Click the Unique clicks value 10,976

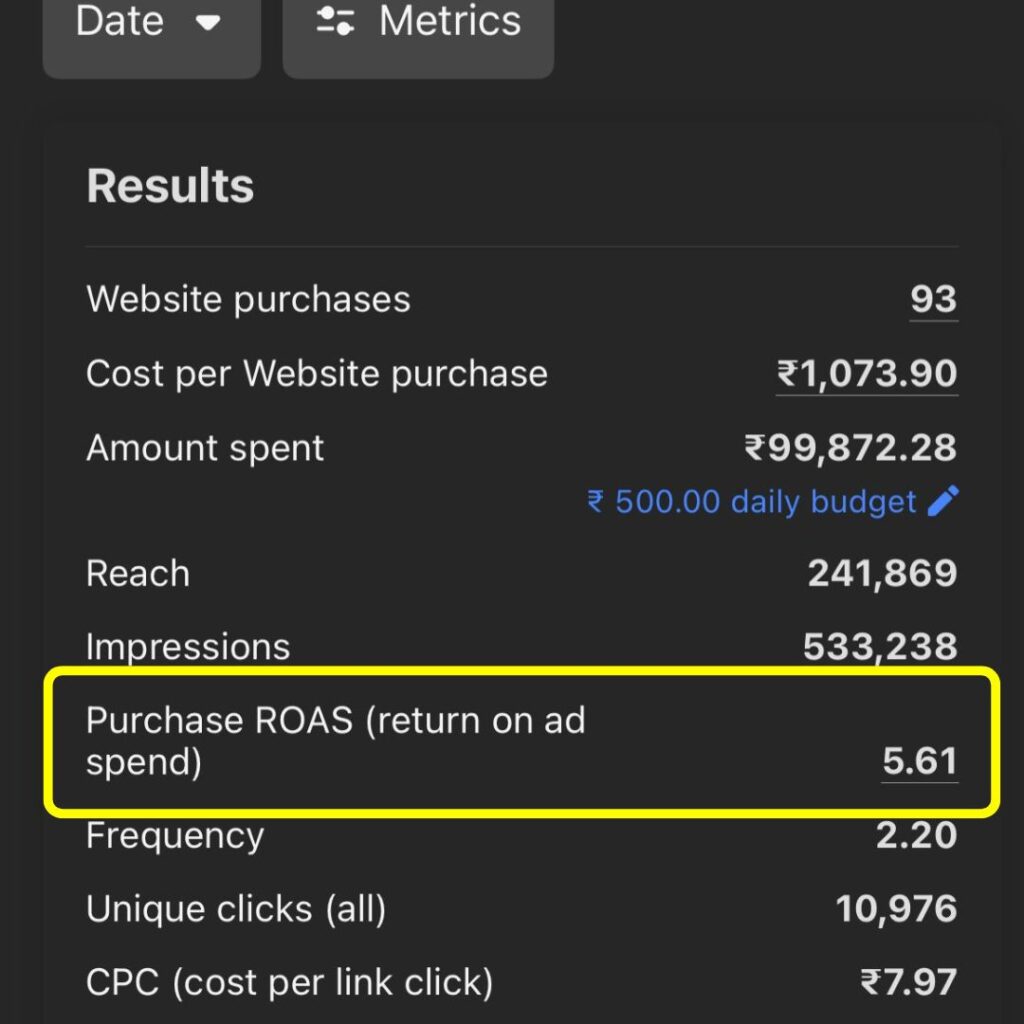click(x=896, y=909)
